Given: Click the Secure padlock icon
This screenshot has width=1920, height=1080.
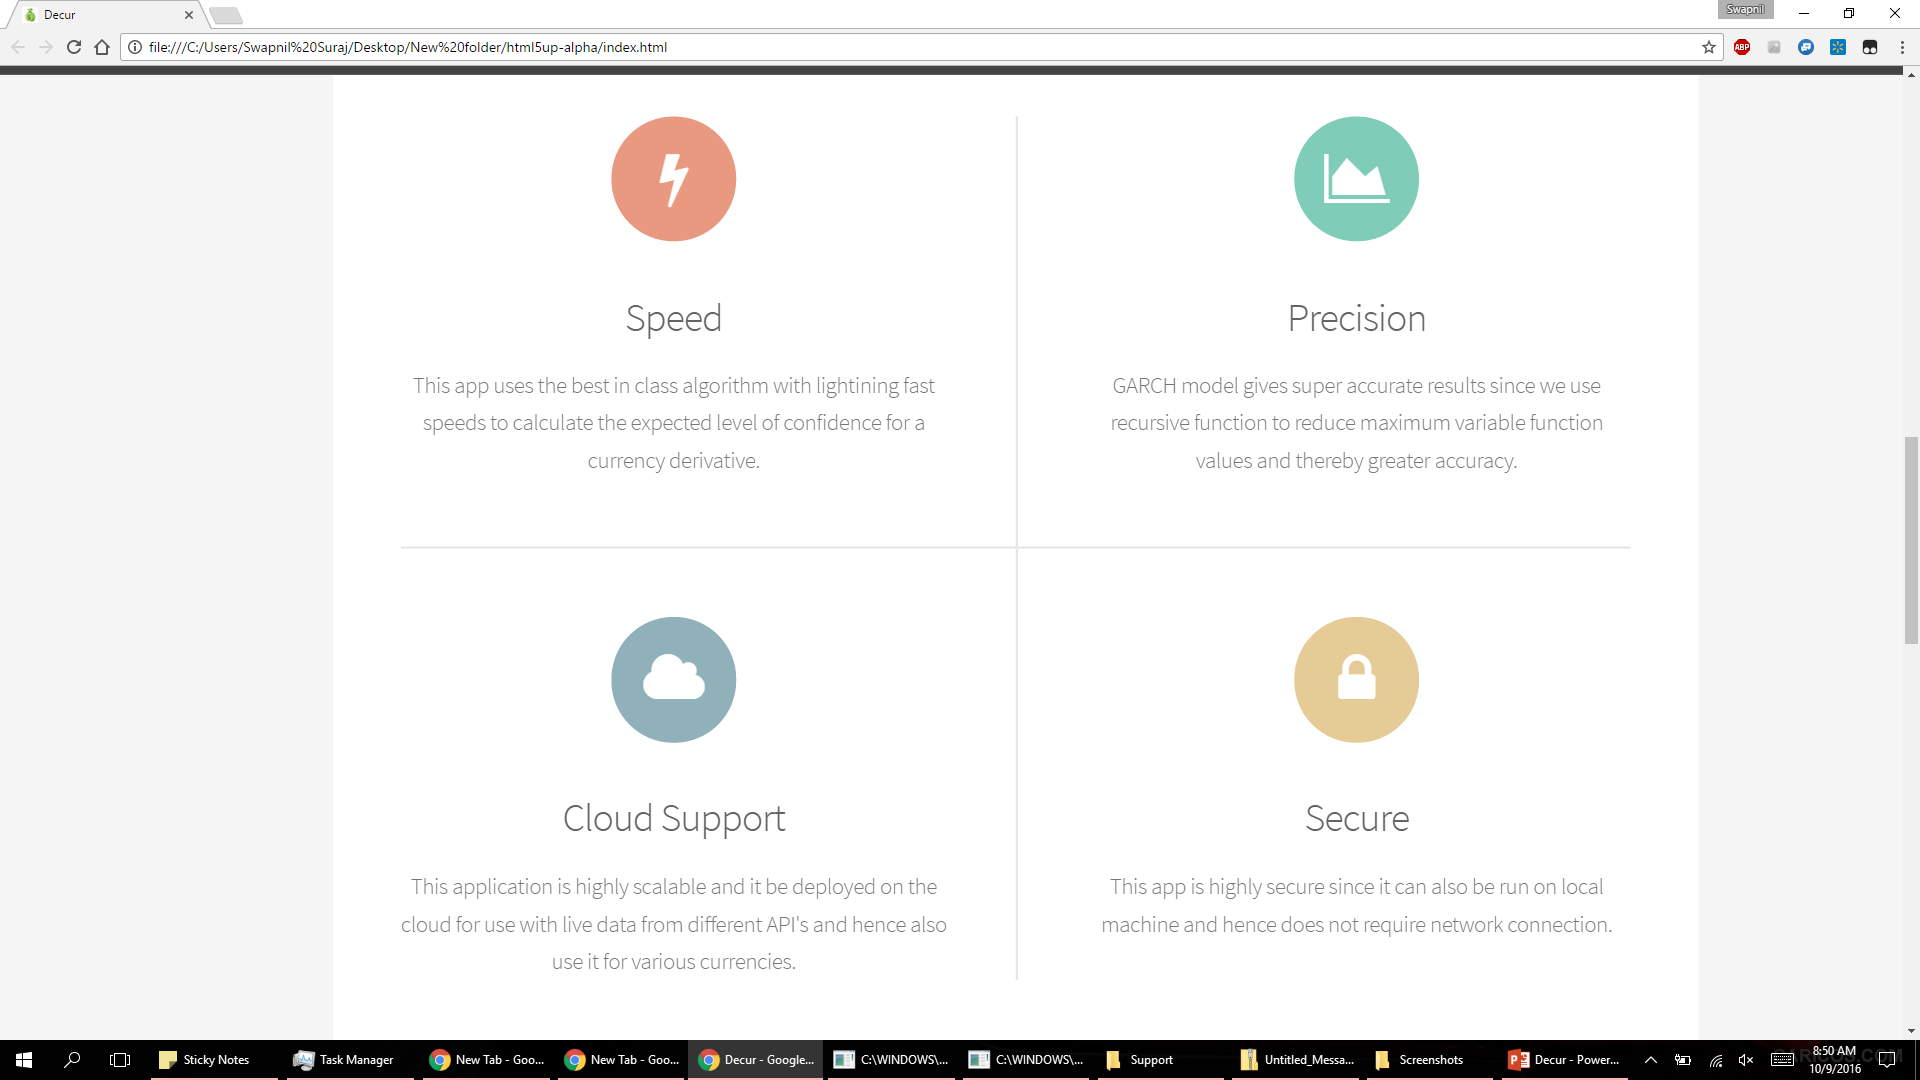Looking at the screenshot, I should (1356, 680).
